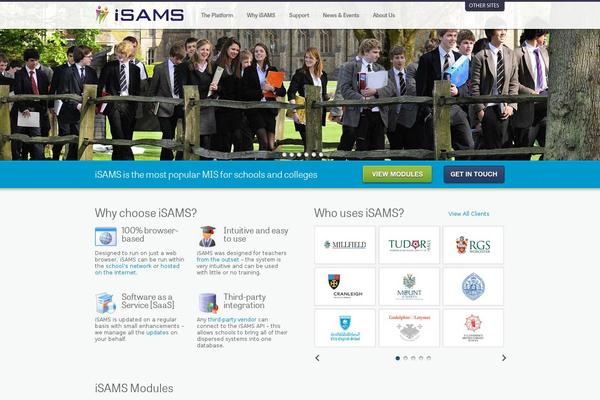600x400 pixels.
Task: Select second client carousel page dot
Action: click(405, 358)
